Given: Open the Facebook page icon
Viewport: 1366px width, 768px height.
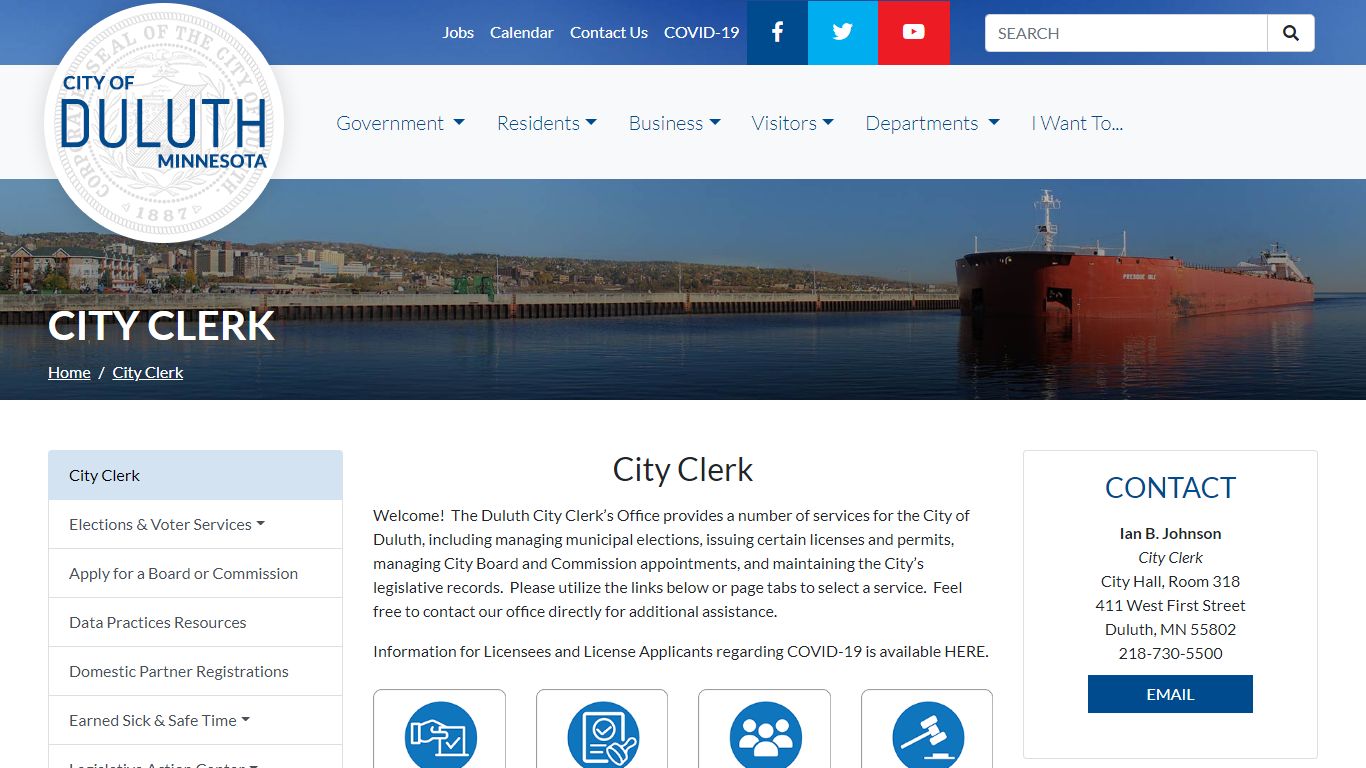Looking at the screenshot, I should tap(777, 32).
